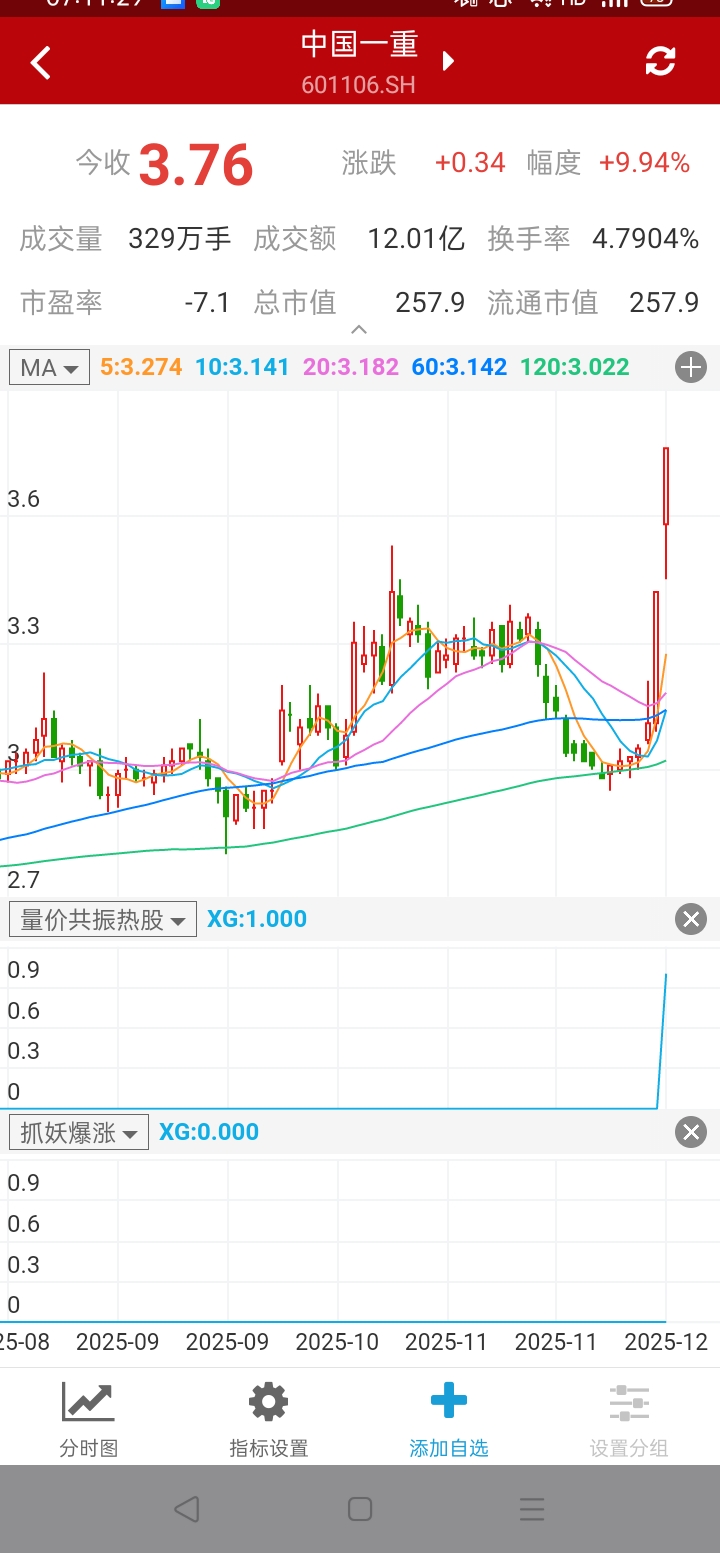Open the MA indicator dropdown

pyautogui.click(x=49, y=368)
